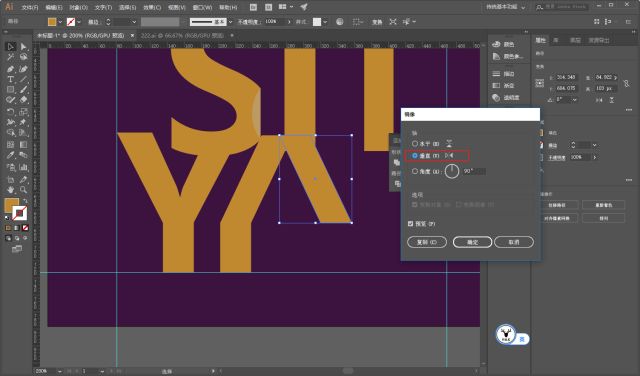The width and height of the screenshot is (640, 376).
Task: Select the angle radio button
Action: [415, 171]
